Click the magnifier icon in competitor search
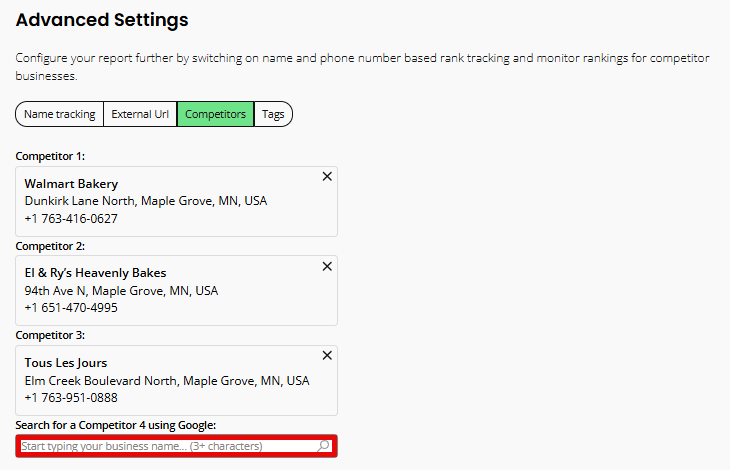This screenshot has width=730, height=470. 323,446
